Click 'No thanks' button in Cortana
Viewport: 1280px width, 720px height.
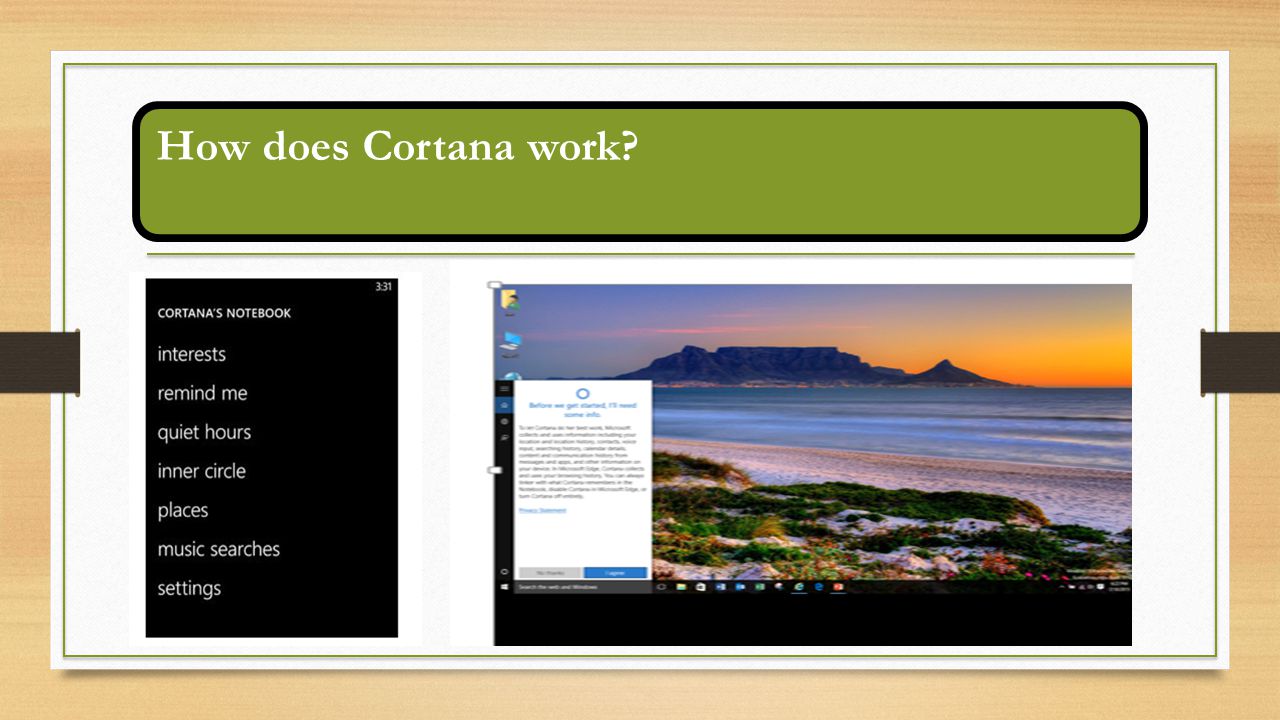point(549,573)
